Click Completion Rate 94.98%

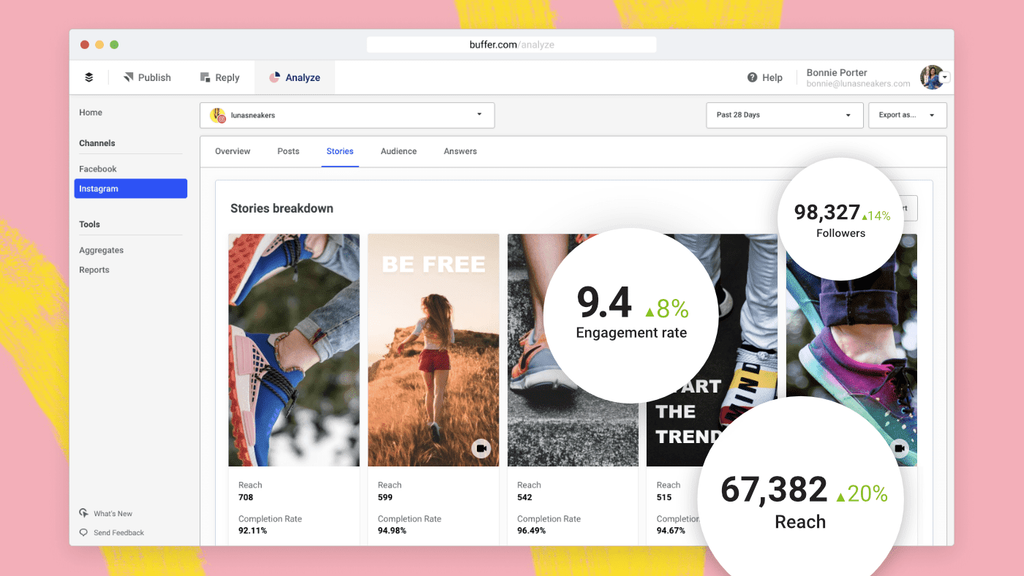point(392,530)
